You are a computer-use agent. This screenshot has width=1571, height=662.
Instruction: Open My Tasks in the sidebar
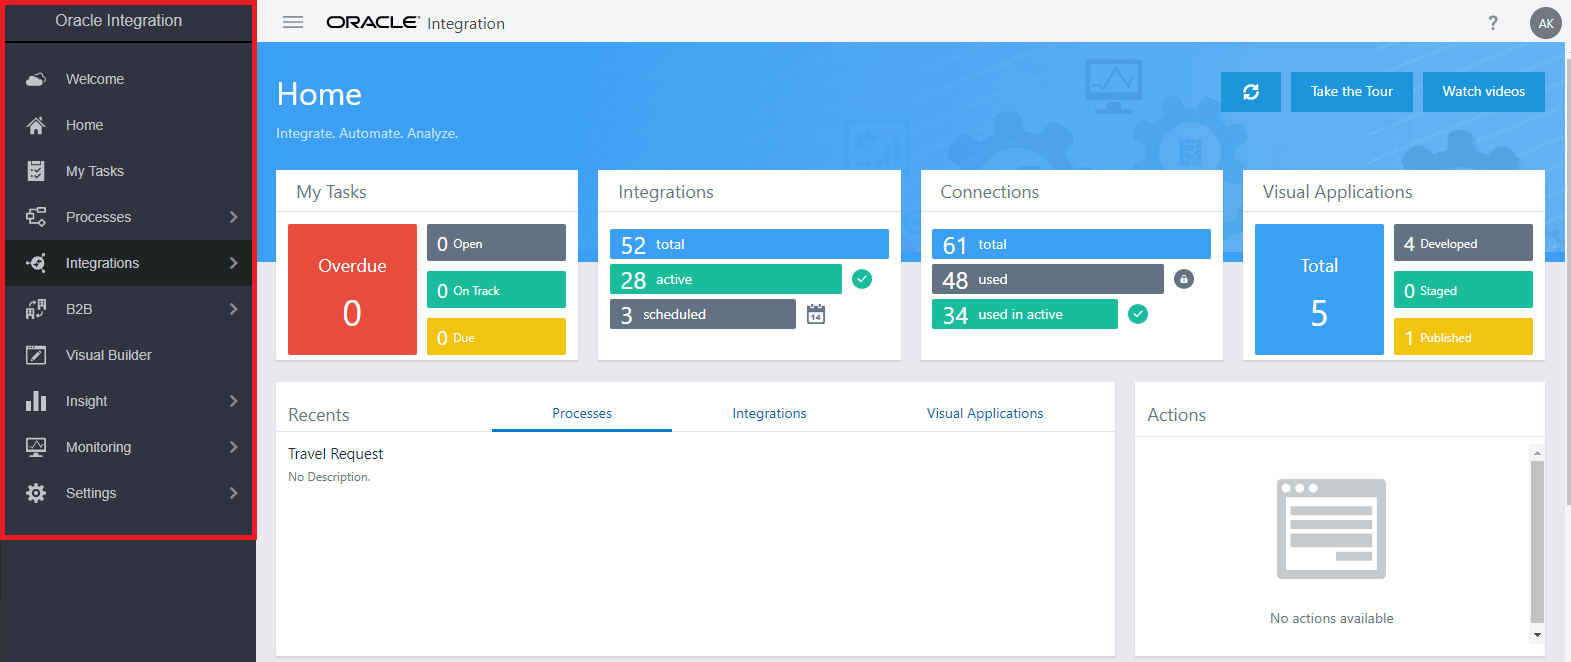click(129, 171)
